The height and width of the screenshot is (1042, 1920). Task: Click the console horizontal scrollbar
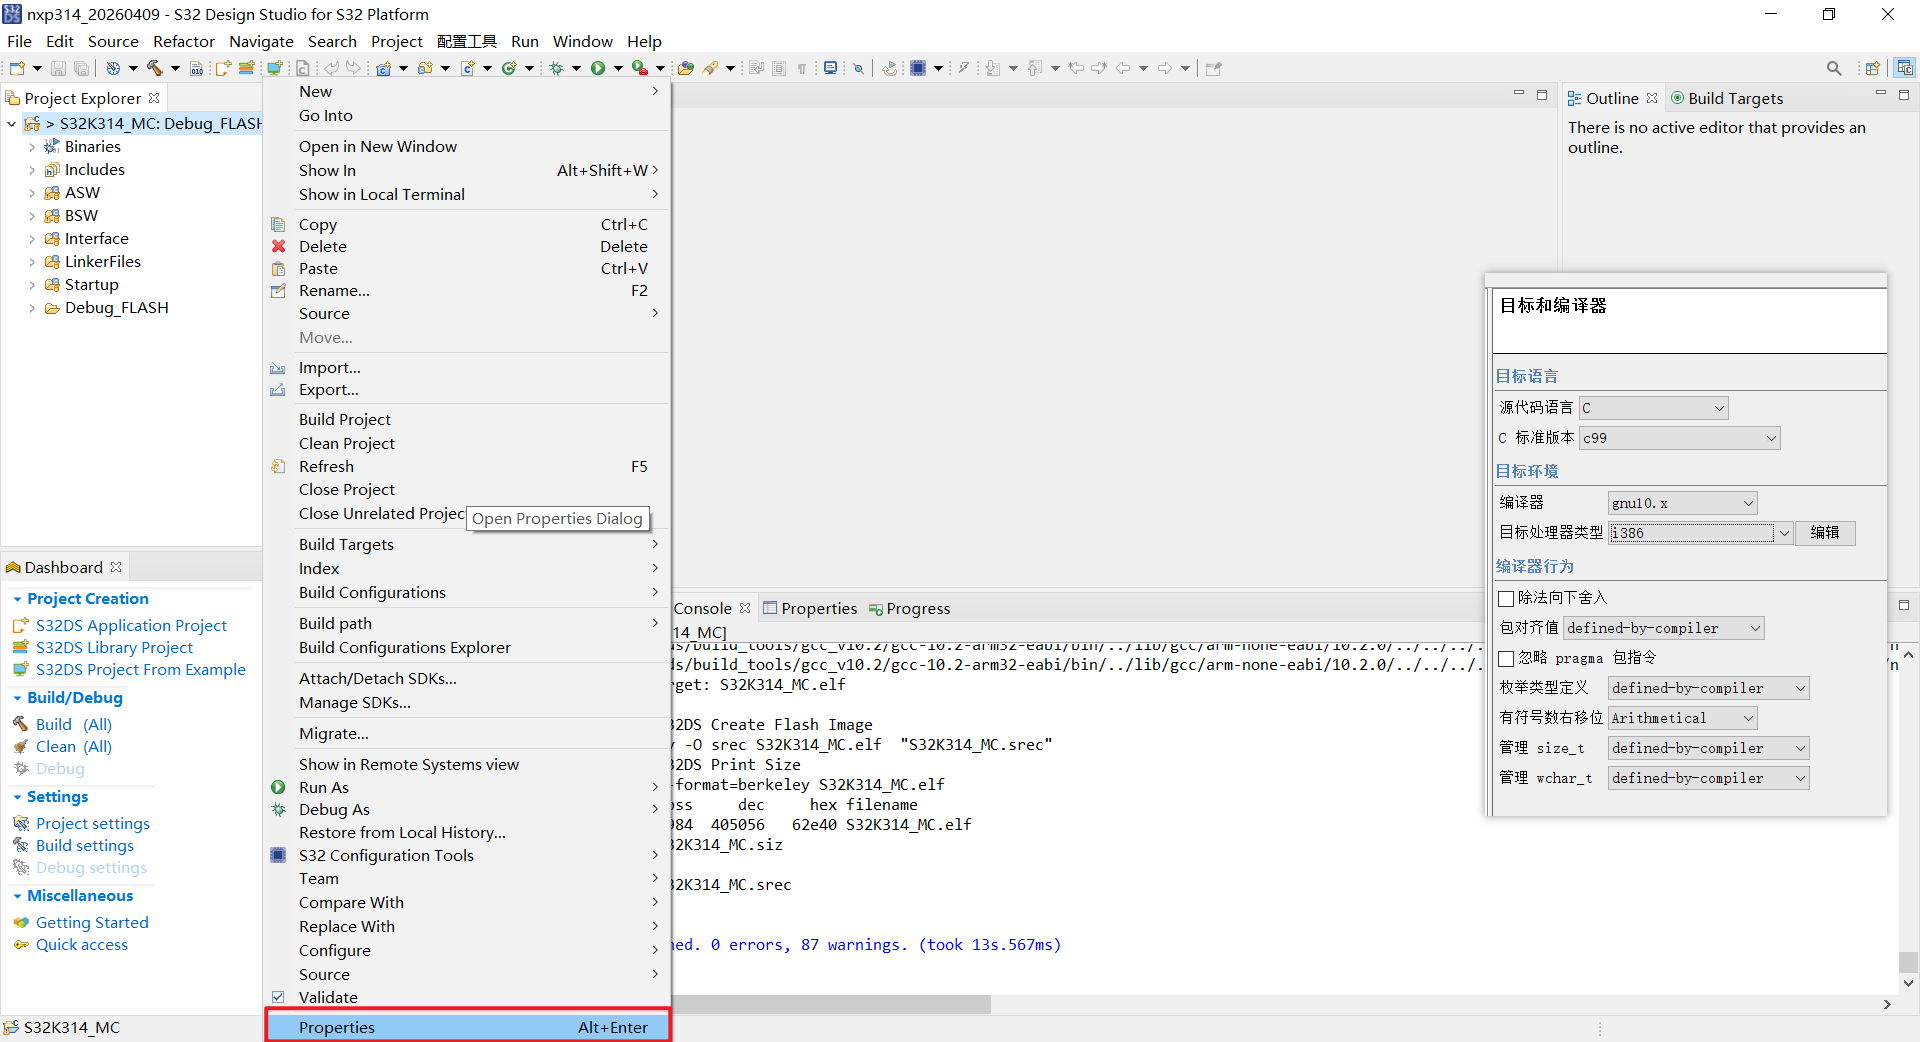coord(832,1004)
